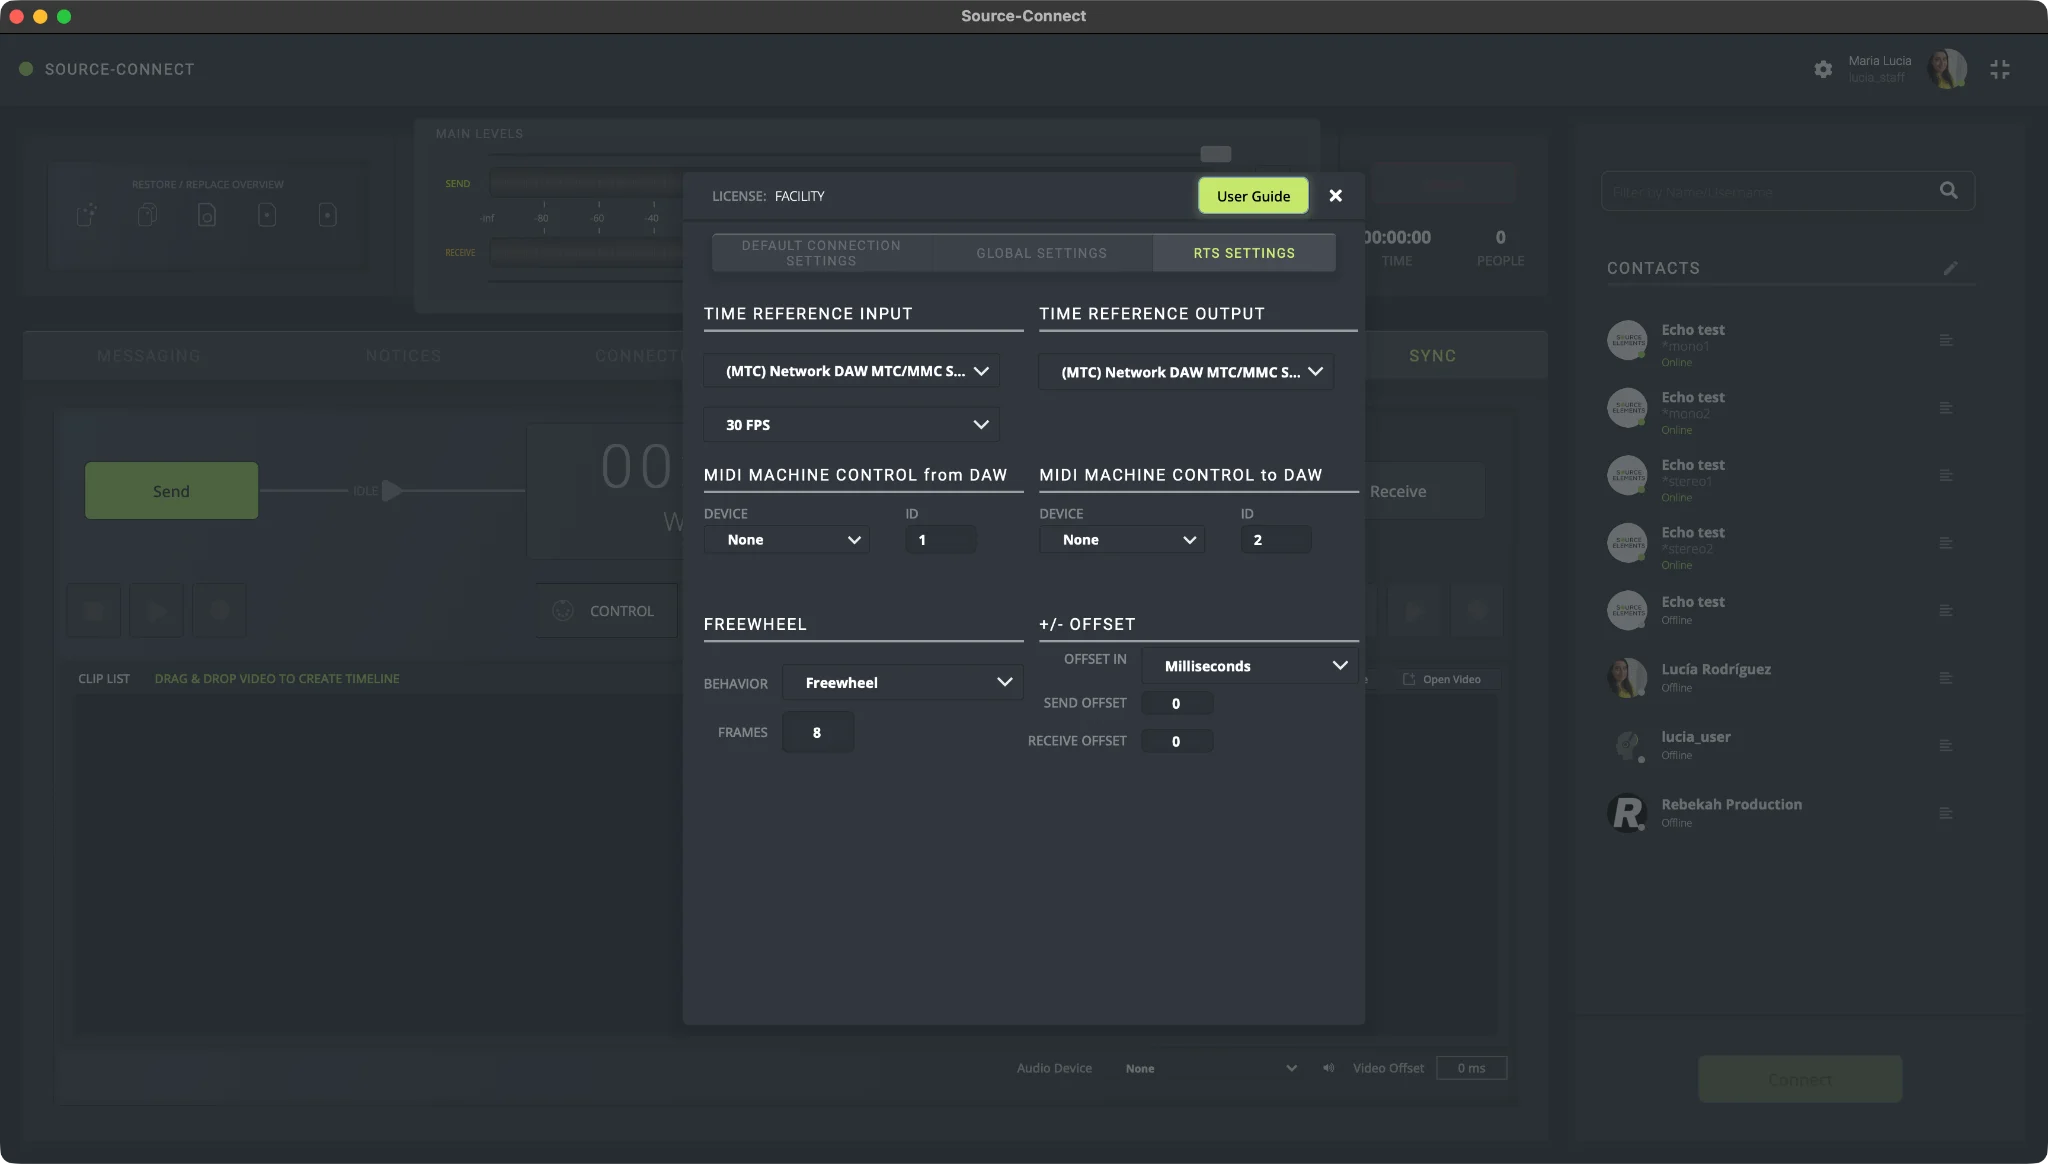Click the play button below Receive
This screenshot has height=1164, width=2048.
coord(1414,611)
